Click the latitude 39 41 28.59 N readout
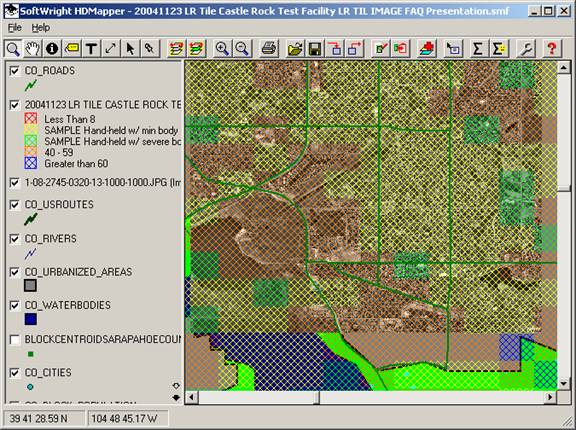The width and height of the screenshot is (576, 430). 38,419
